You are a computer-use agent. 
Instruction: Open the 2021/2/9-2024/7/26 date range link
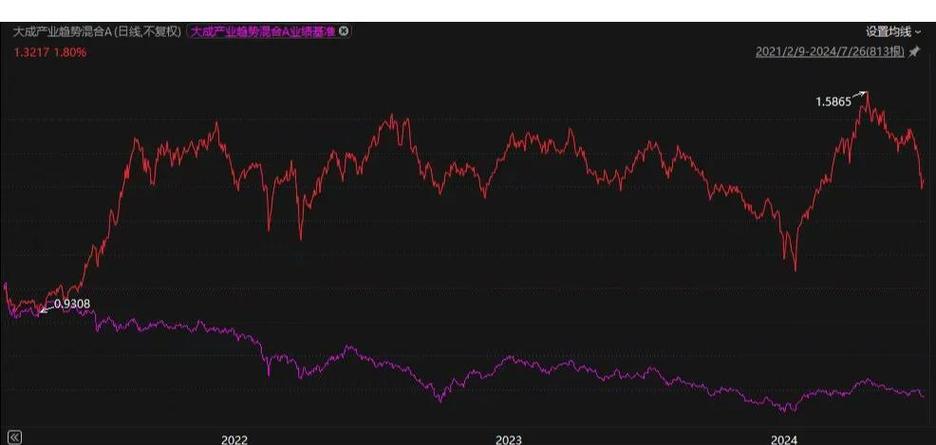pyautogui.click(x=829, y=52)
